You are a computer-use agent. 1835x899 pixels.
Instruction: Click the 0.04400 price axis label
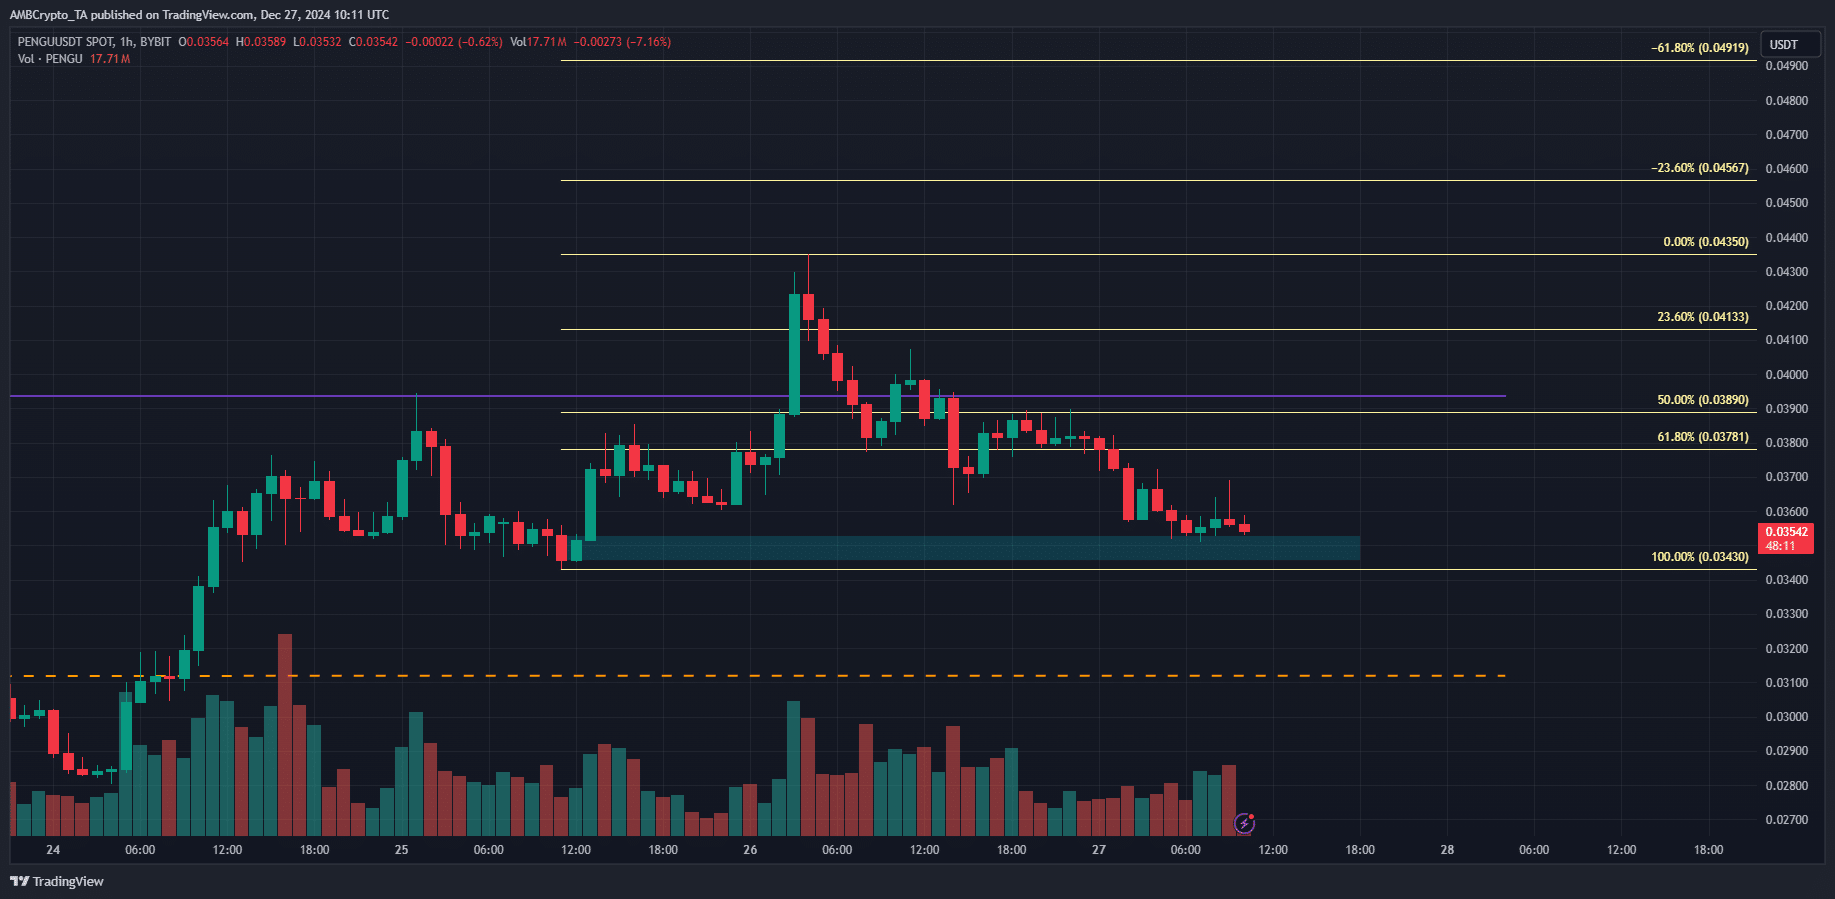point(1786,238)
